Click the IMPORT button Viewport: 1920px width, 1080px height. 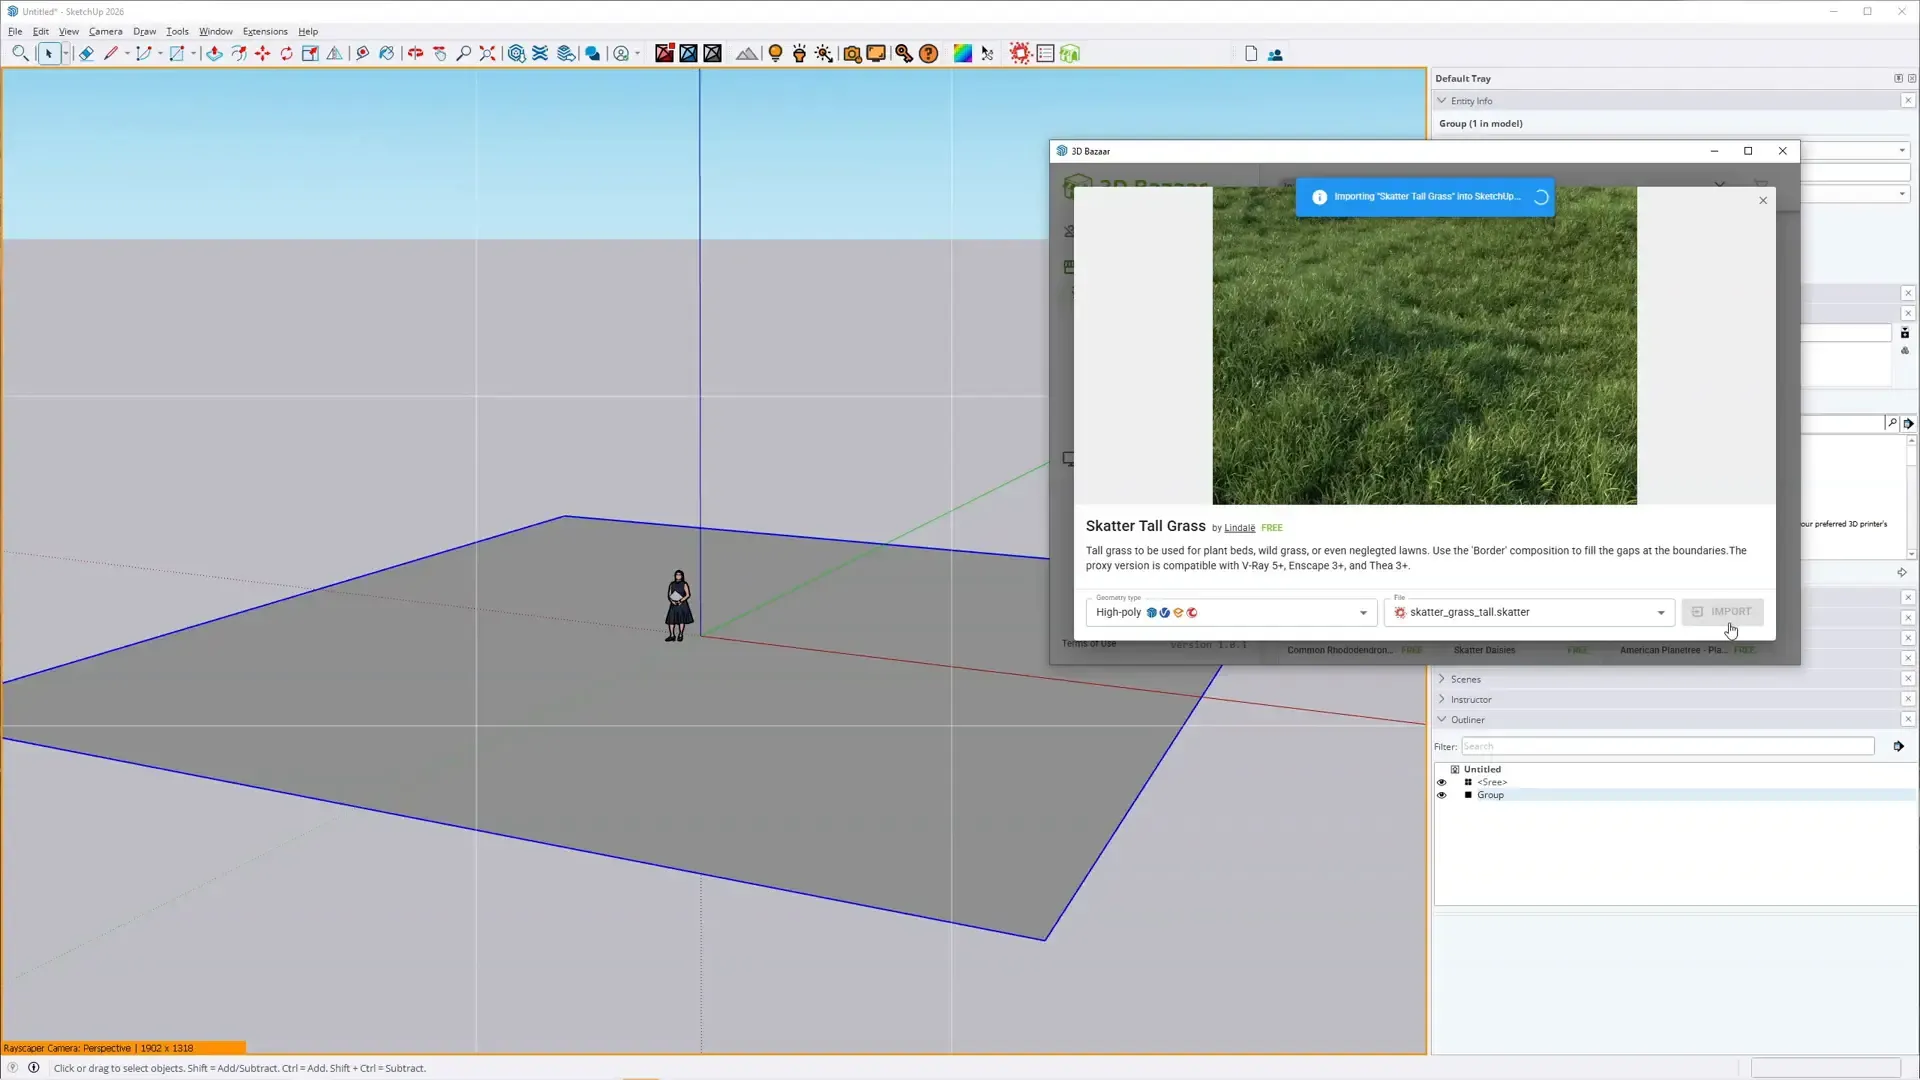[1722, 612]
